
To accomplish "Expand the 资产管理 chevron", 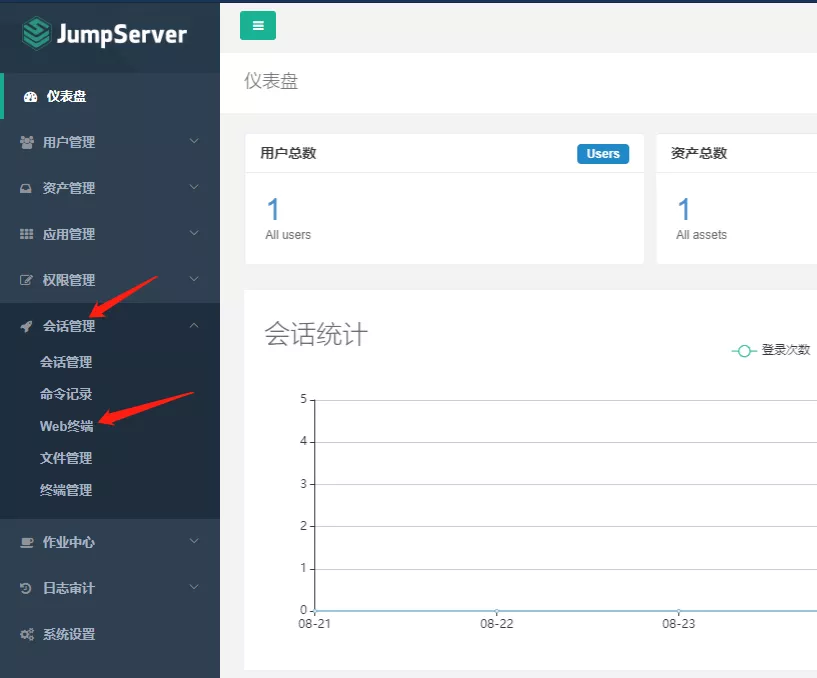I will pos(194,188).
